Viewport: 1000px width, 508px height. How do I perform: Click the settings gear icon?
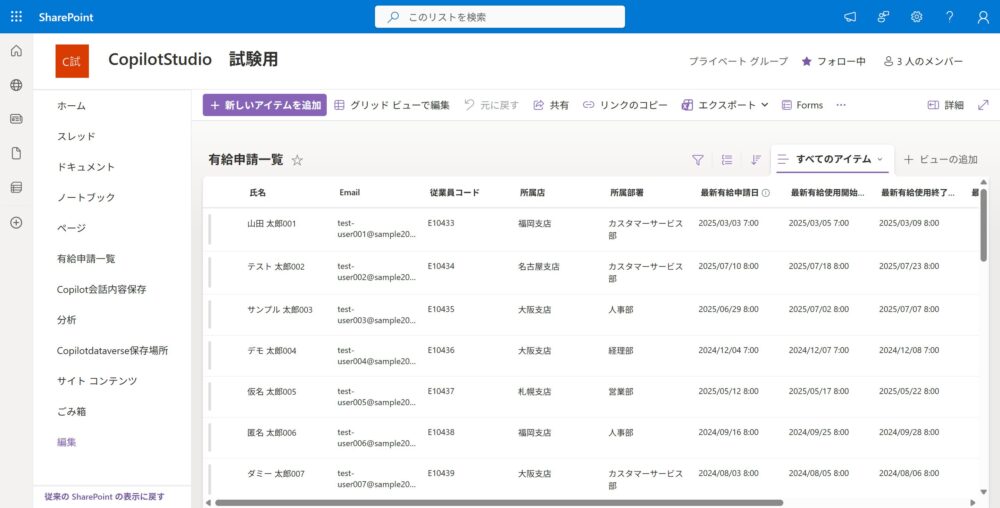pyautogui.click(x=916, y=17)
